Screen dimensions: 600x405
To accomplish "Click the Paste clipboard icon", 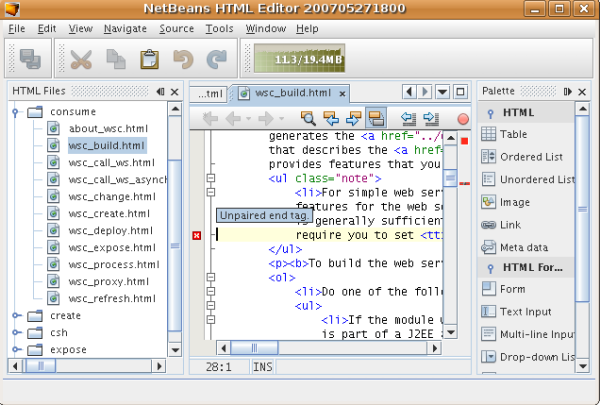I will point(149,59).
